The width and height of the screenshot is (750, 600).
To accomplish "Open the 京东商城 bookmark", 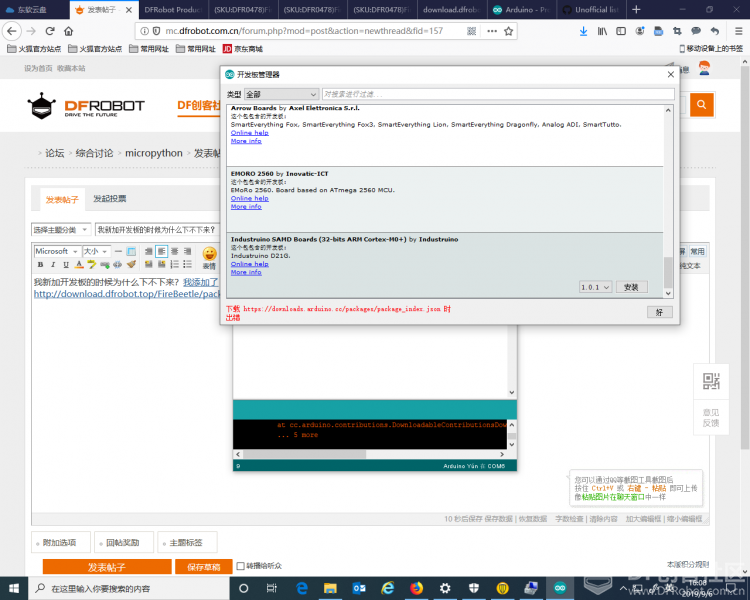I will point(243,49).
